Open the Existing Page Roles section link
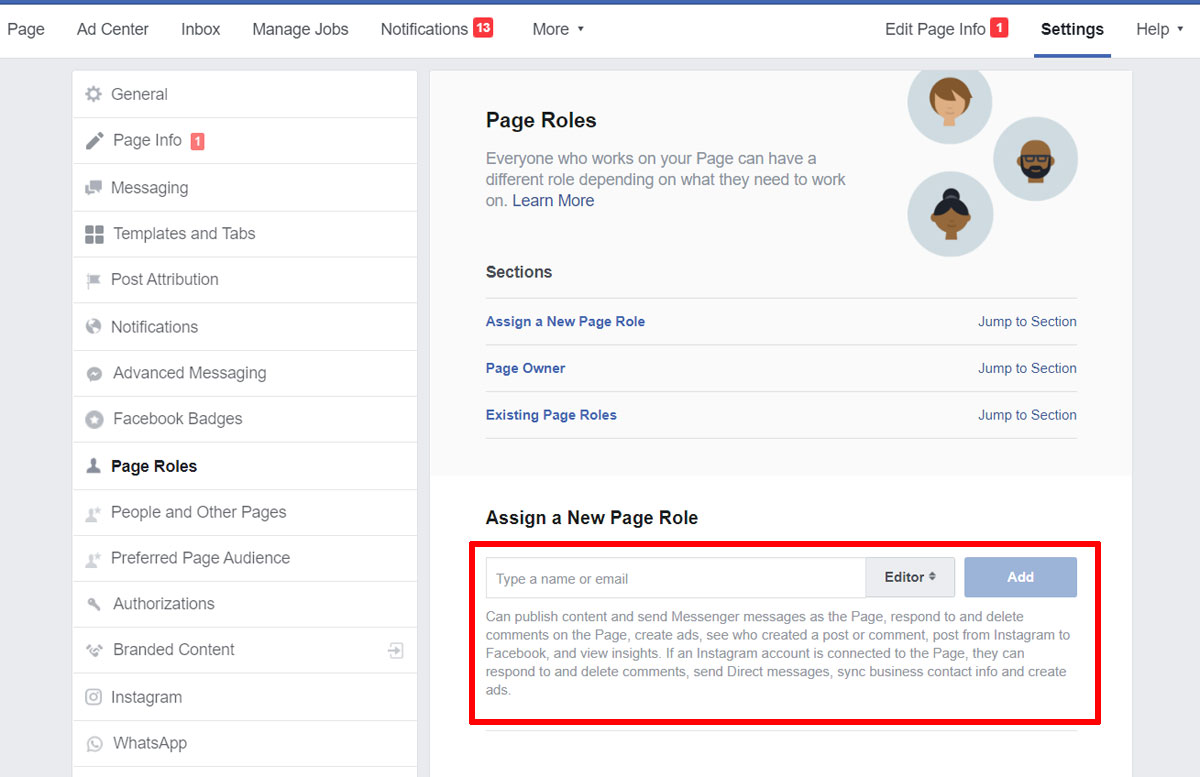 point(551,415)
